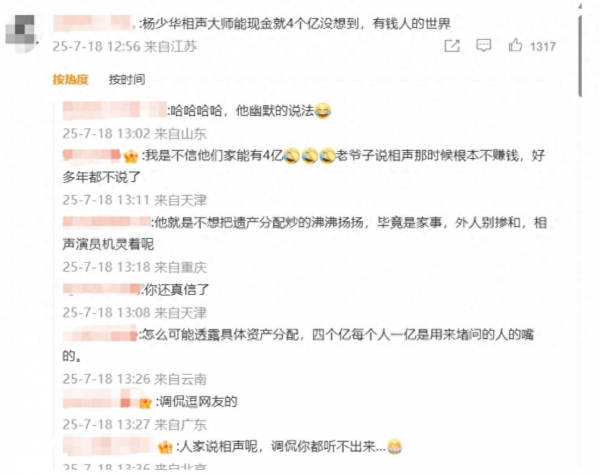This screenshot has width=600, height=474.
Task: Click the blurred avatar of top commenter
Action: pyautogui.click(x=22, y=32)
